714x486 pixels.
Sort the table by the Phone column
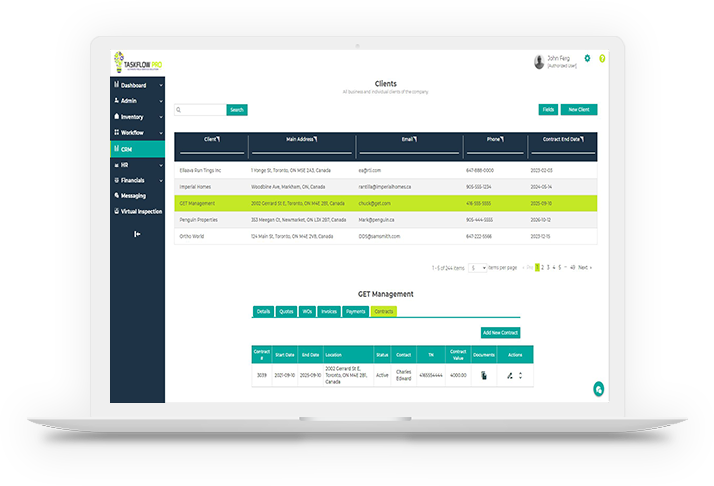[x=495, y=139]
